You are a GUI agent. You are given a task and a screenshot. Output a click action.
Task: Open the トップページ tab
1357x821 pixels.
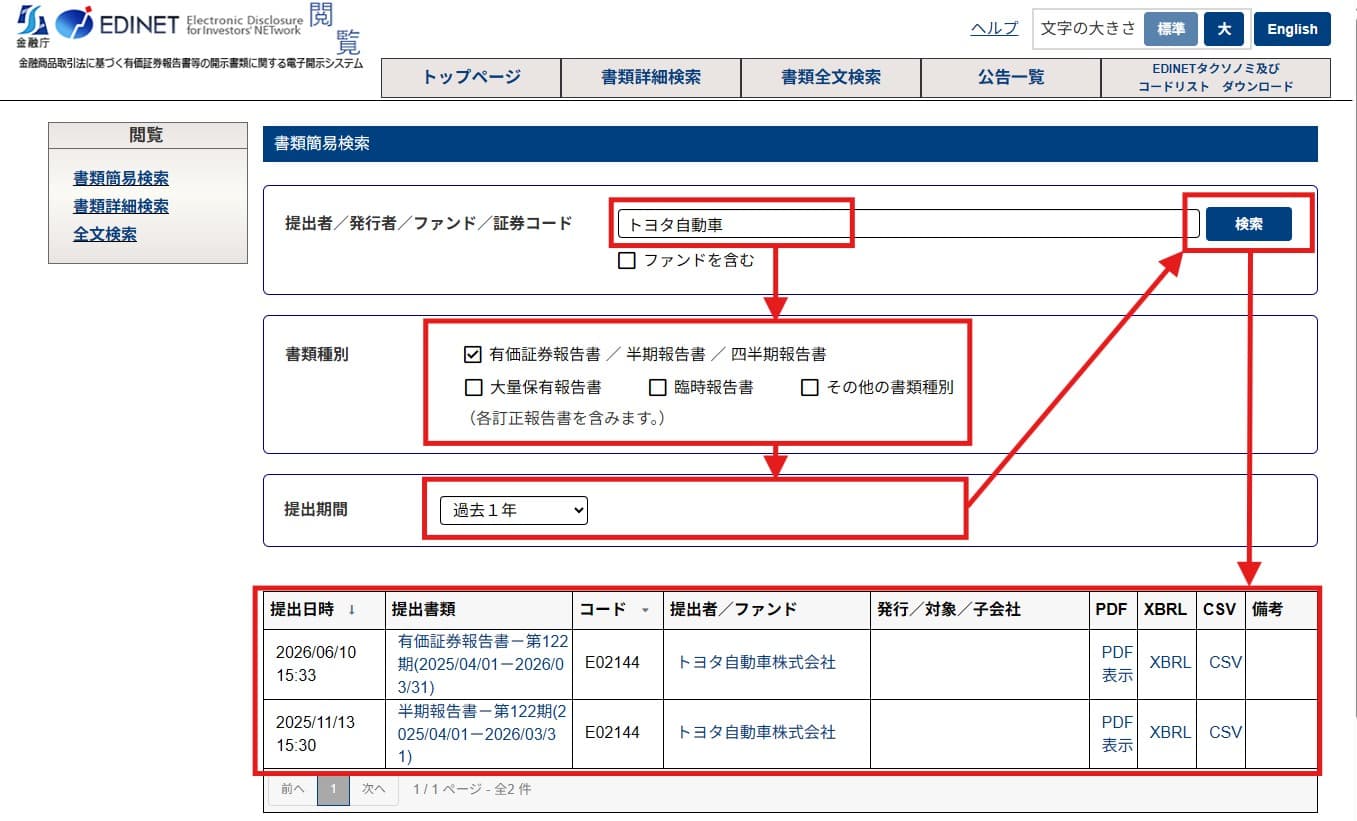pos(471,78)
